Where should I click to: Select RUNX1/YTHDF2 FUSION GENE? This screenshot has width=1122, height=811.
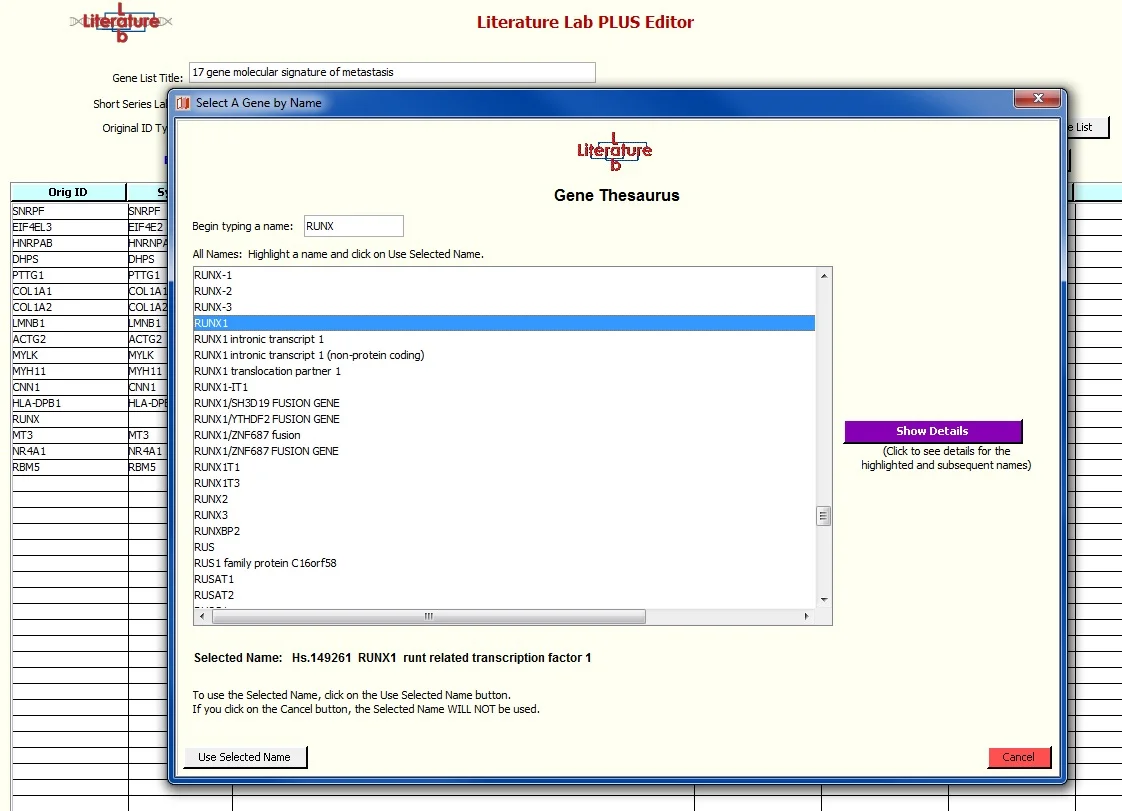[x=504, y=419]
